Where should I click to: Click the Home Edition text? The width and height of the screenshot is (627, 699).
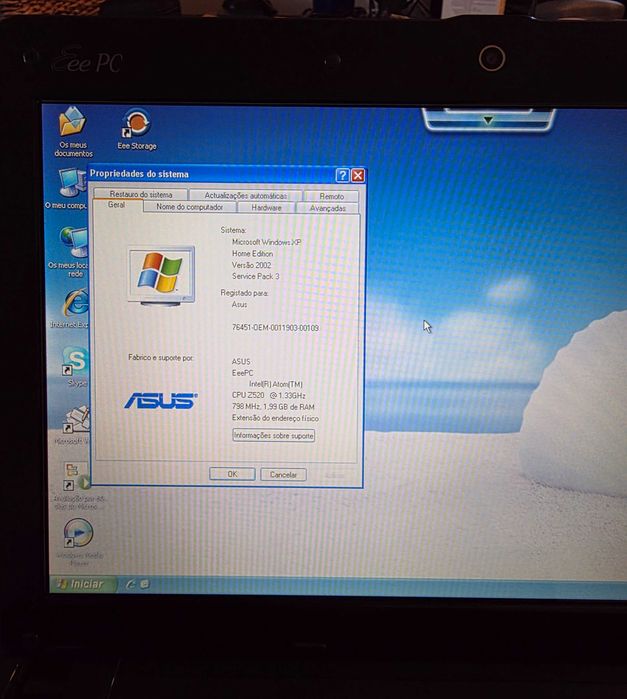(252, 254)
